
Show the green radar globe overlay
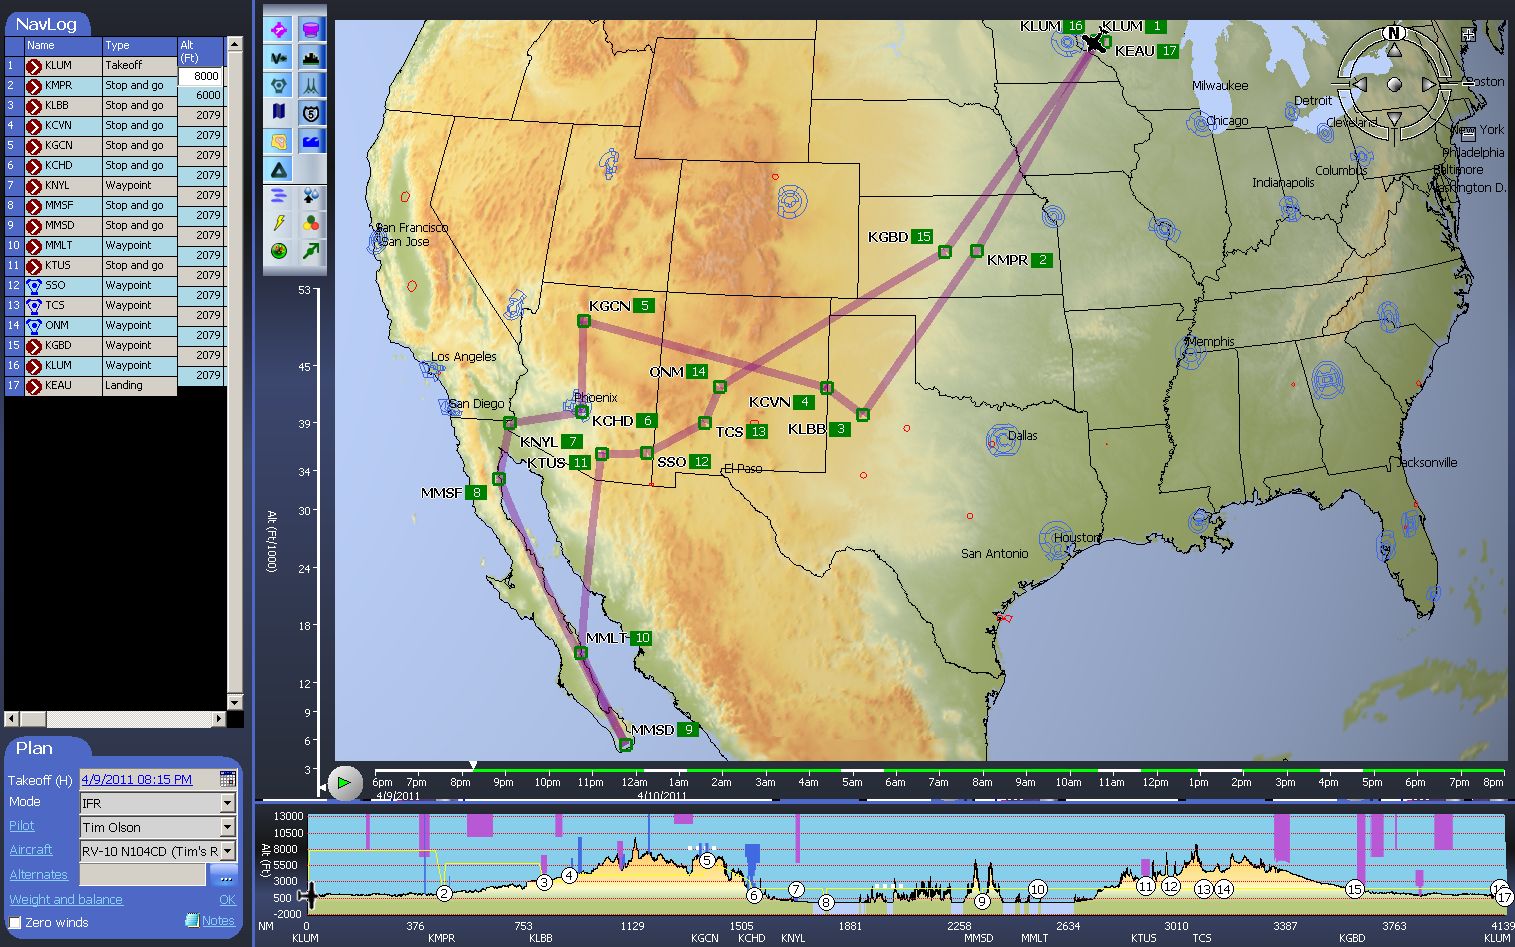click(279, 251)
